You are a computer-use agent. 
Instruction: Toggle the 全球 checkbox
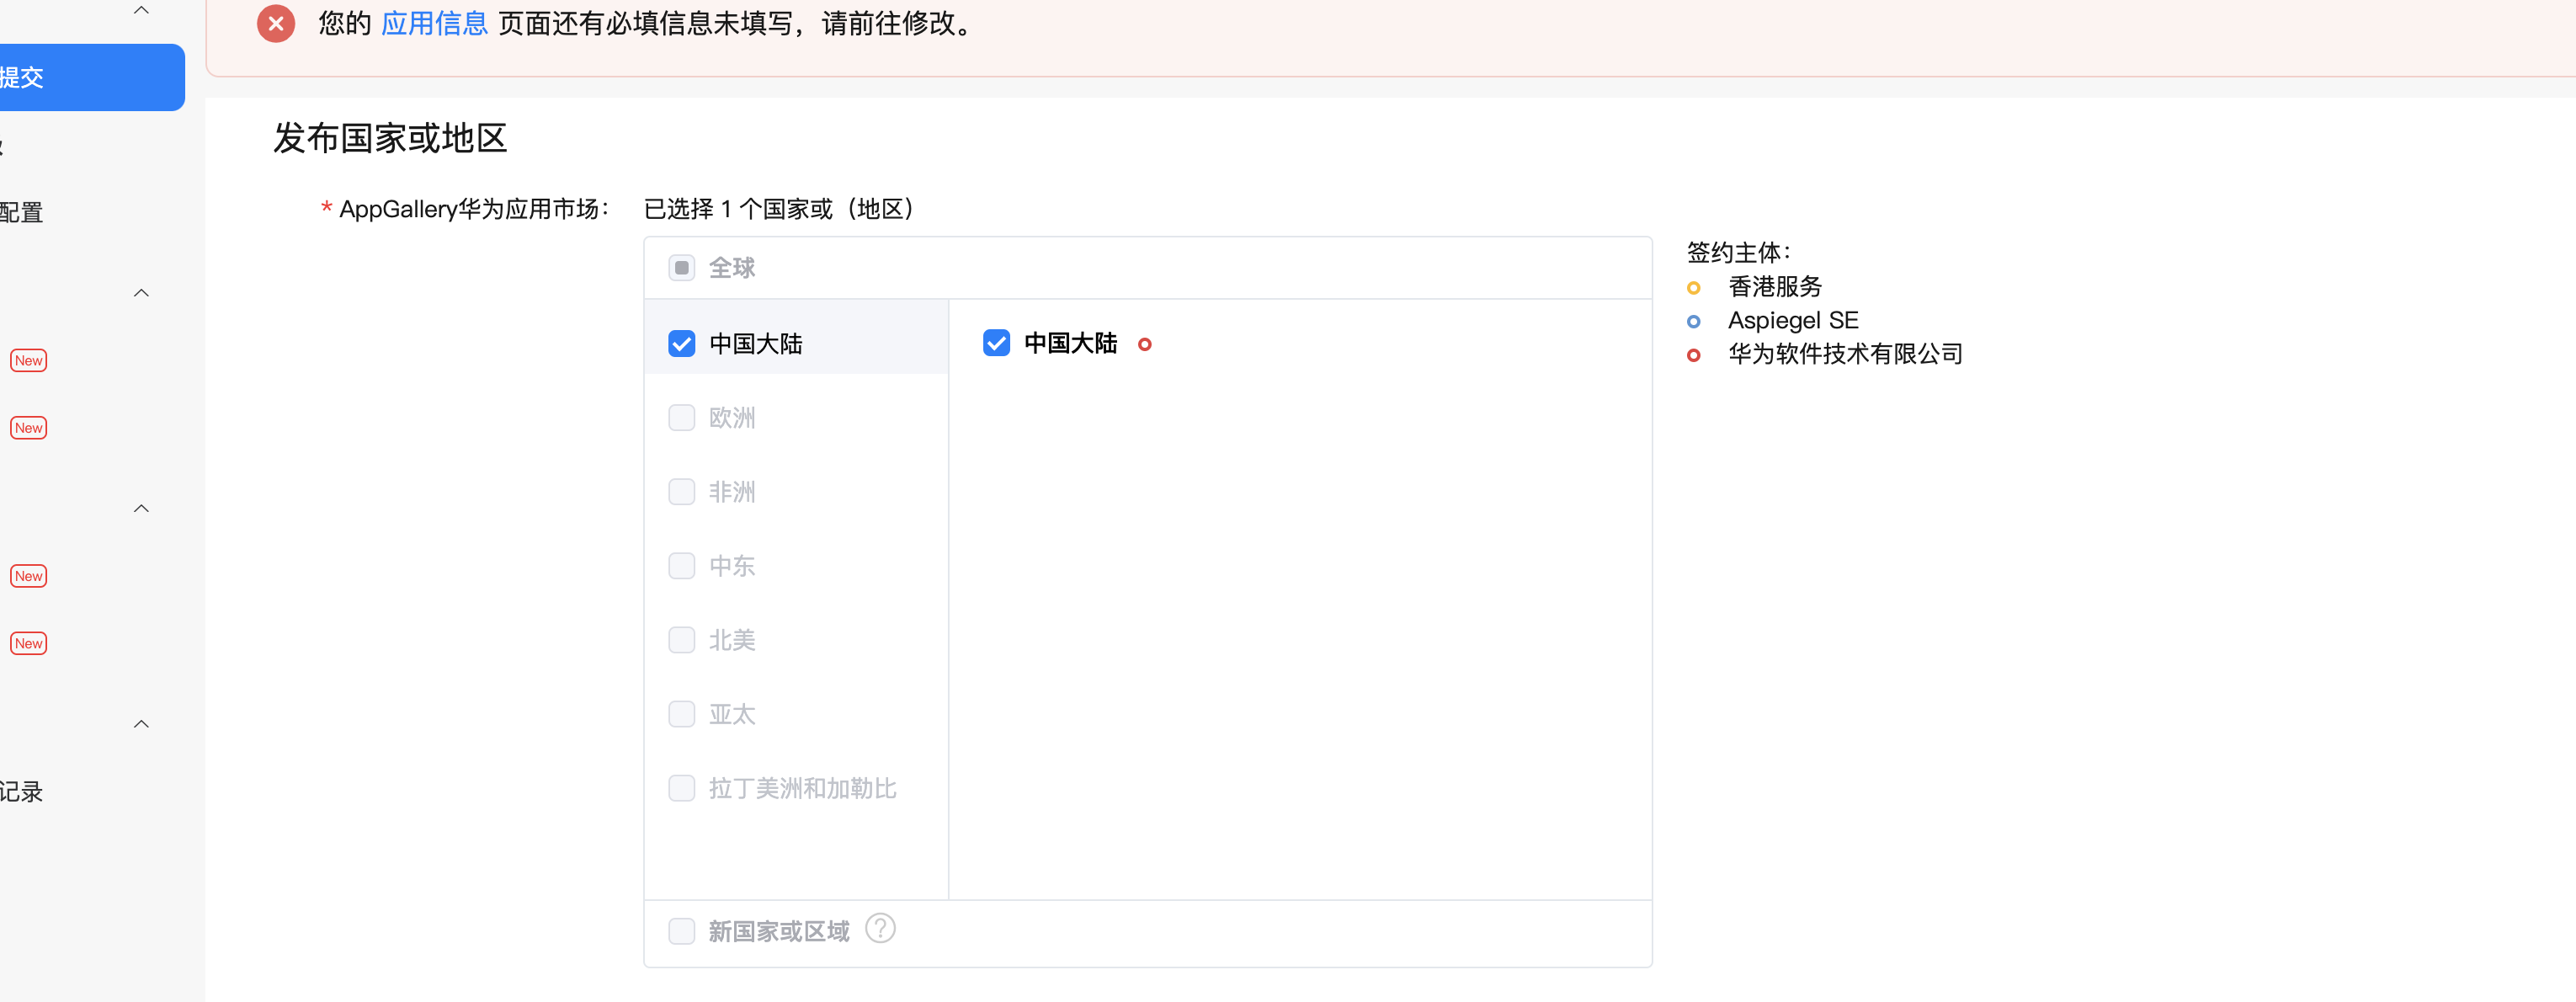[681, 268]
